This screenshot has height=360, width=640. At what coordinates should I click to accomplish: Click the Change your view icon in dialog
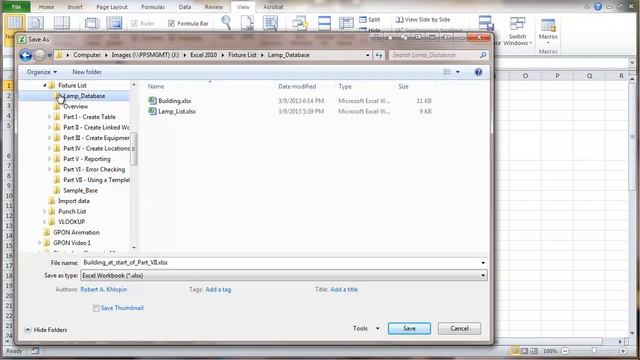click(x=447, y=72)
